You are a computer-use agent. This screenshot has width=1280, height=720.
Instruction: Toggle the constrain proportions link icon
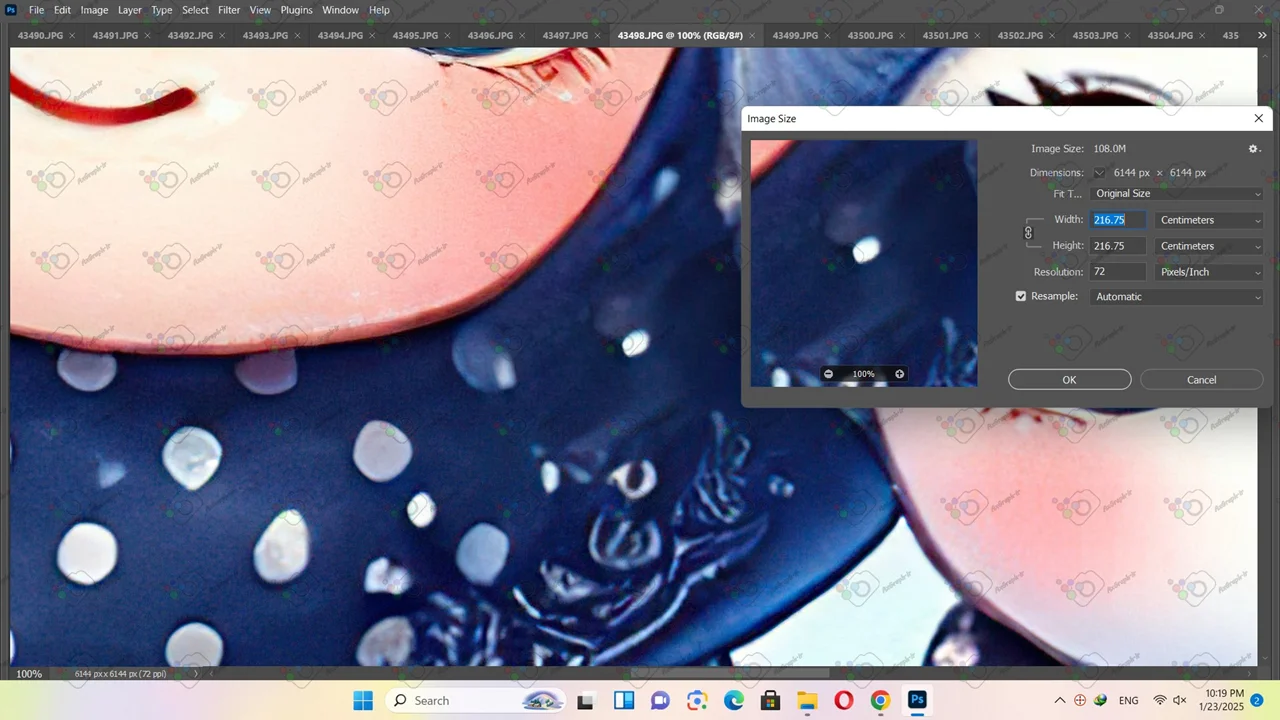click(1028, 233)
